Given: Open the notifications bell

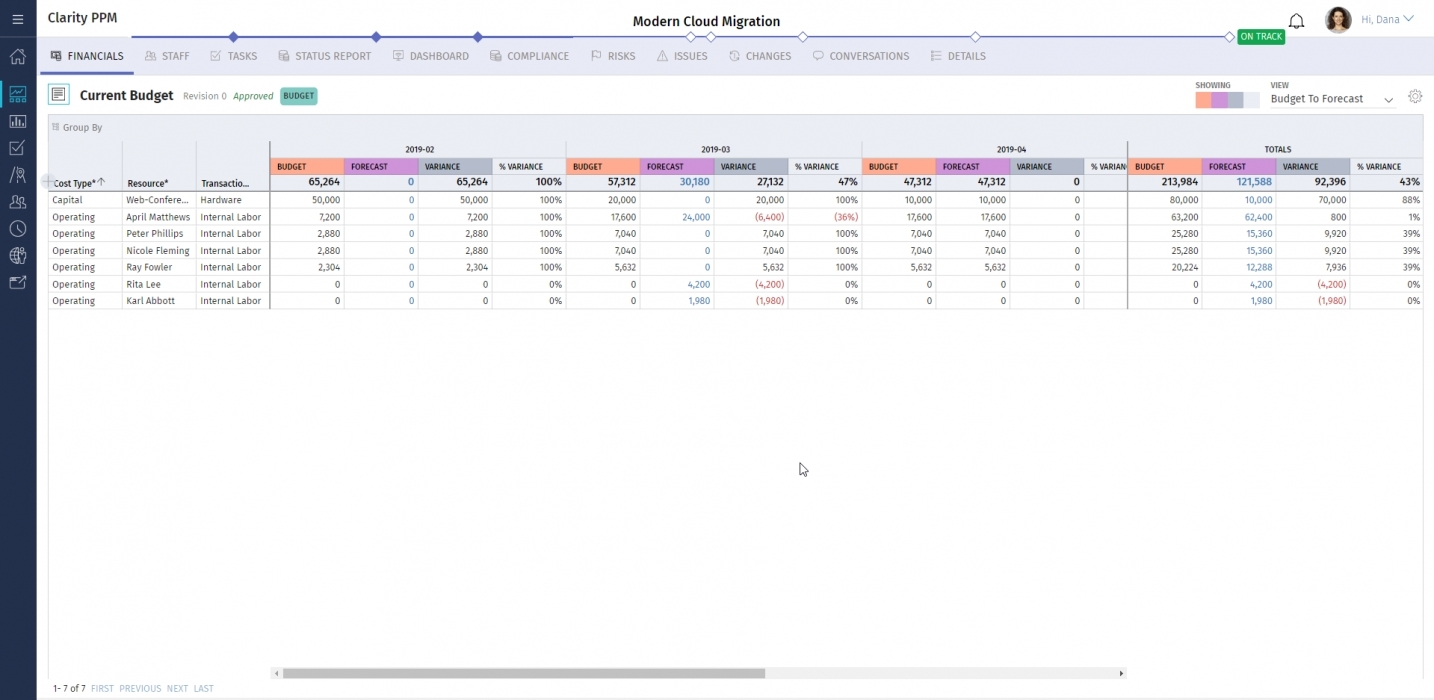Looking at the screenshot, I should pyautogui.click(x=1296, y=20).
